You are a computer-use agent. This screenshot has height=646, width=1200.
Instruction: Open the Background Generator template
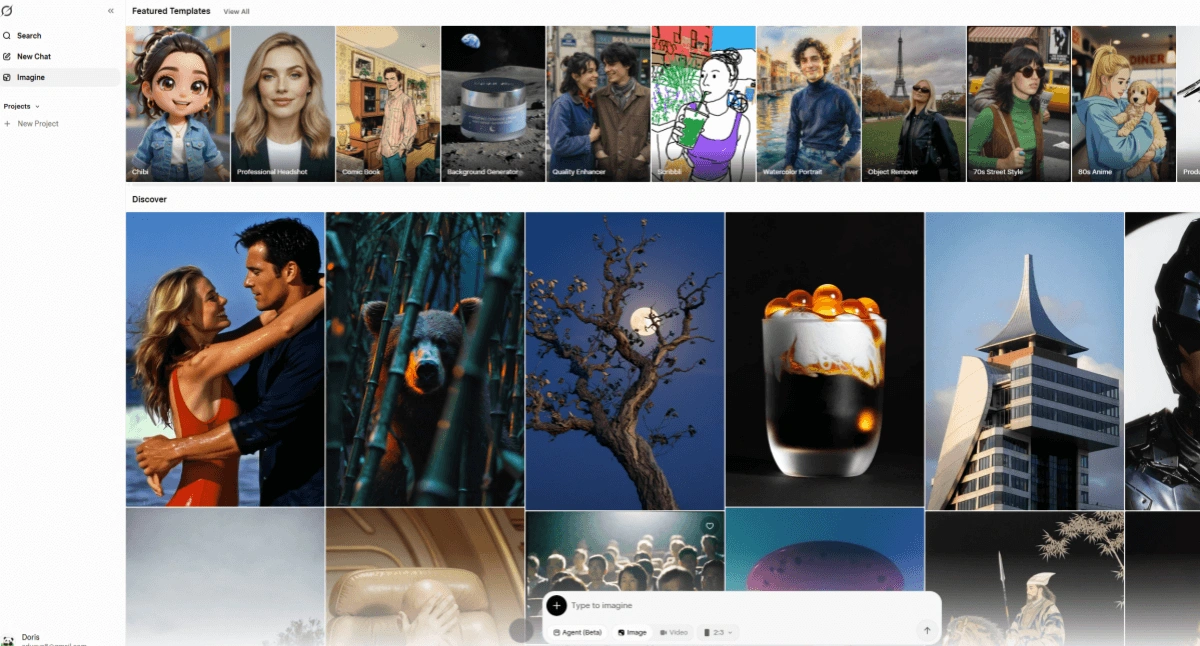[x=493, y=103]
